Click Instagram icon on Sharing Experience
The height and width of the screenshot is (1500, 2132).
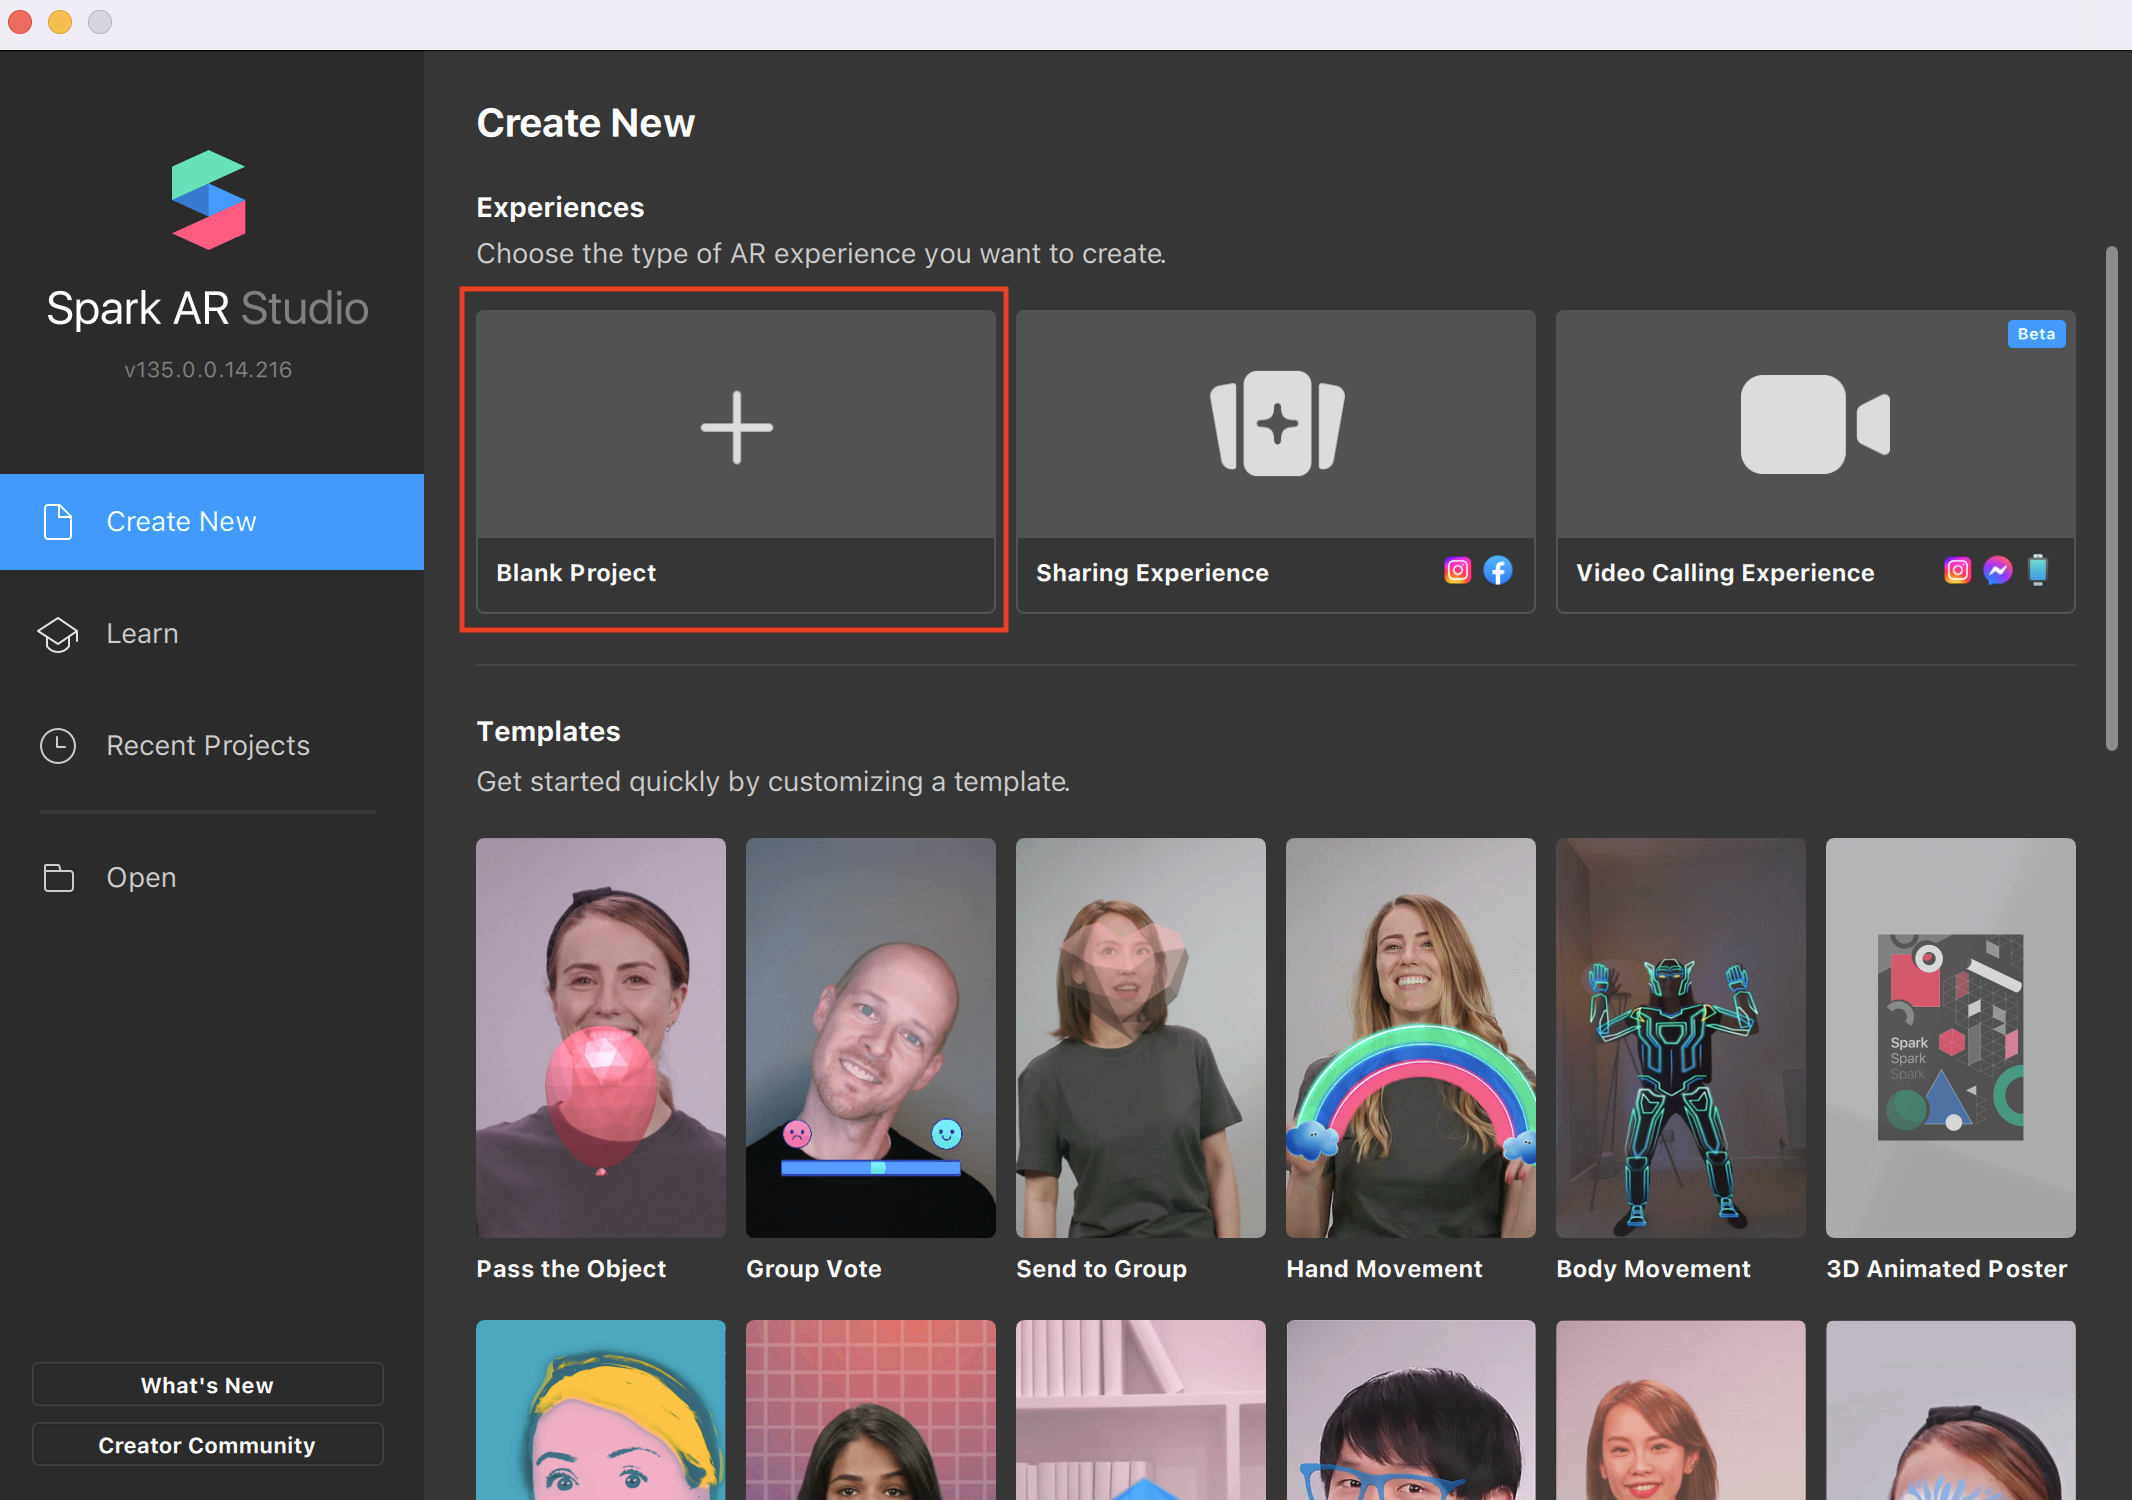[x=1458, y=571]
